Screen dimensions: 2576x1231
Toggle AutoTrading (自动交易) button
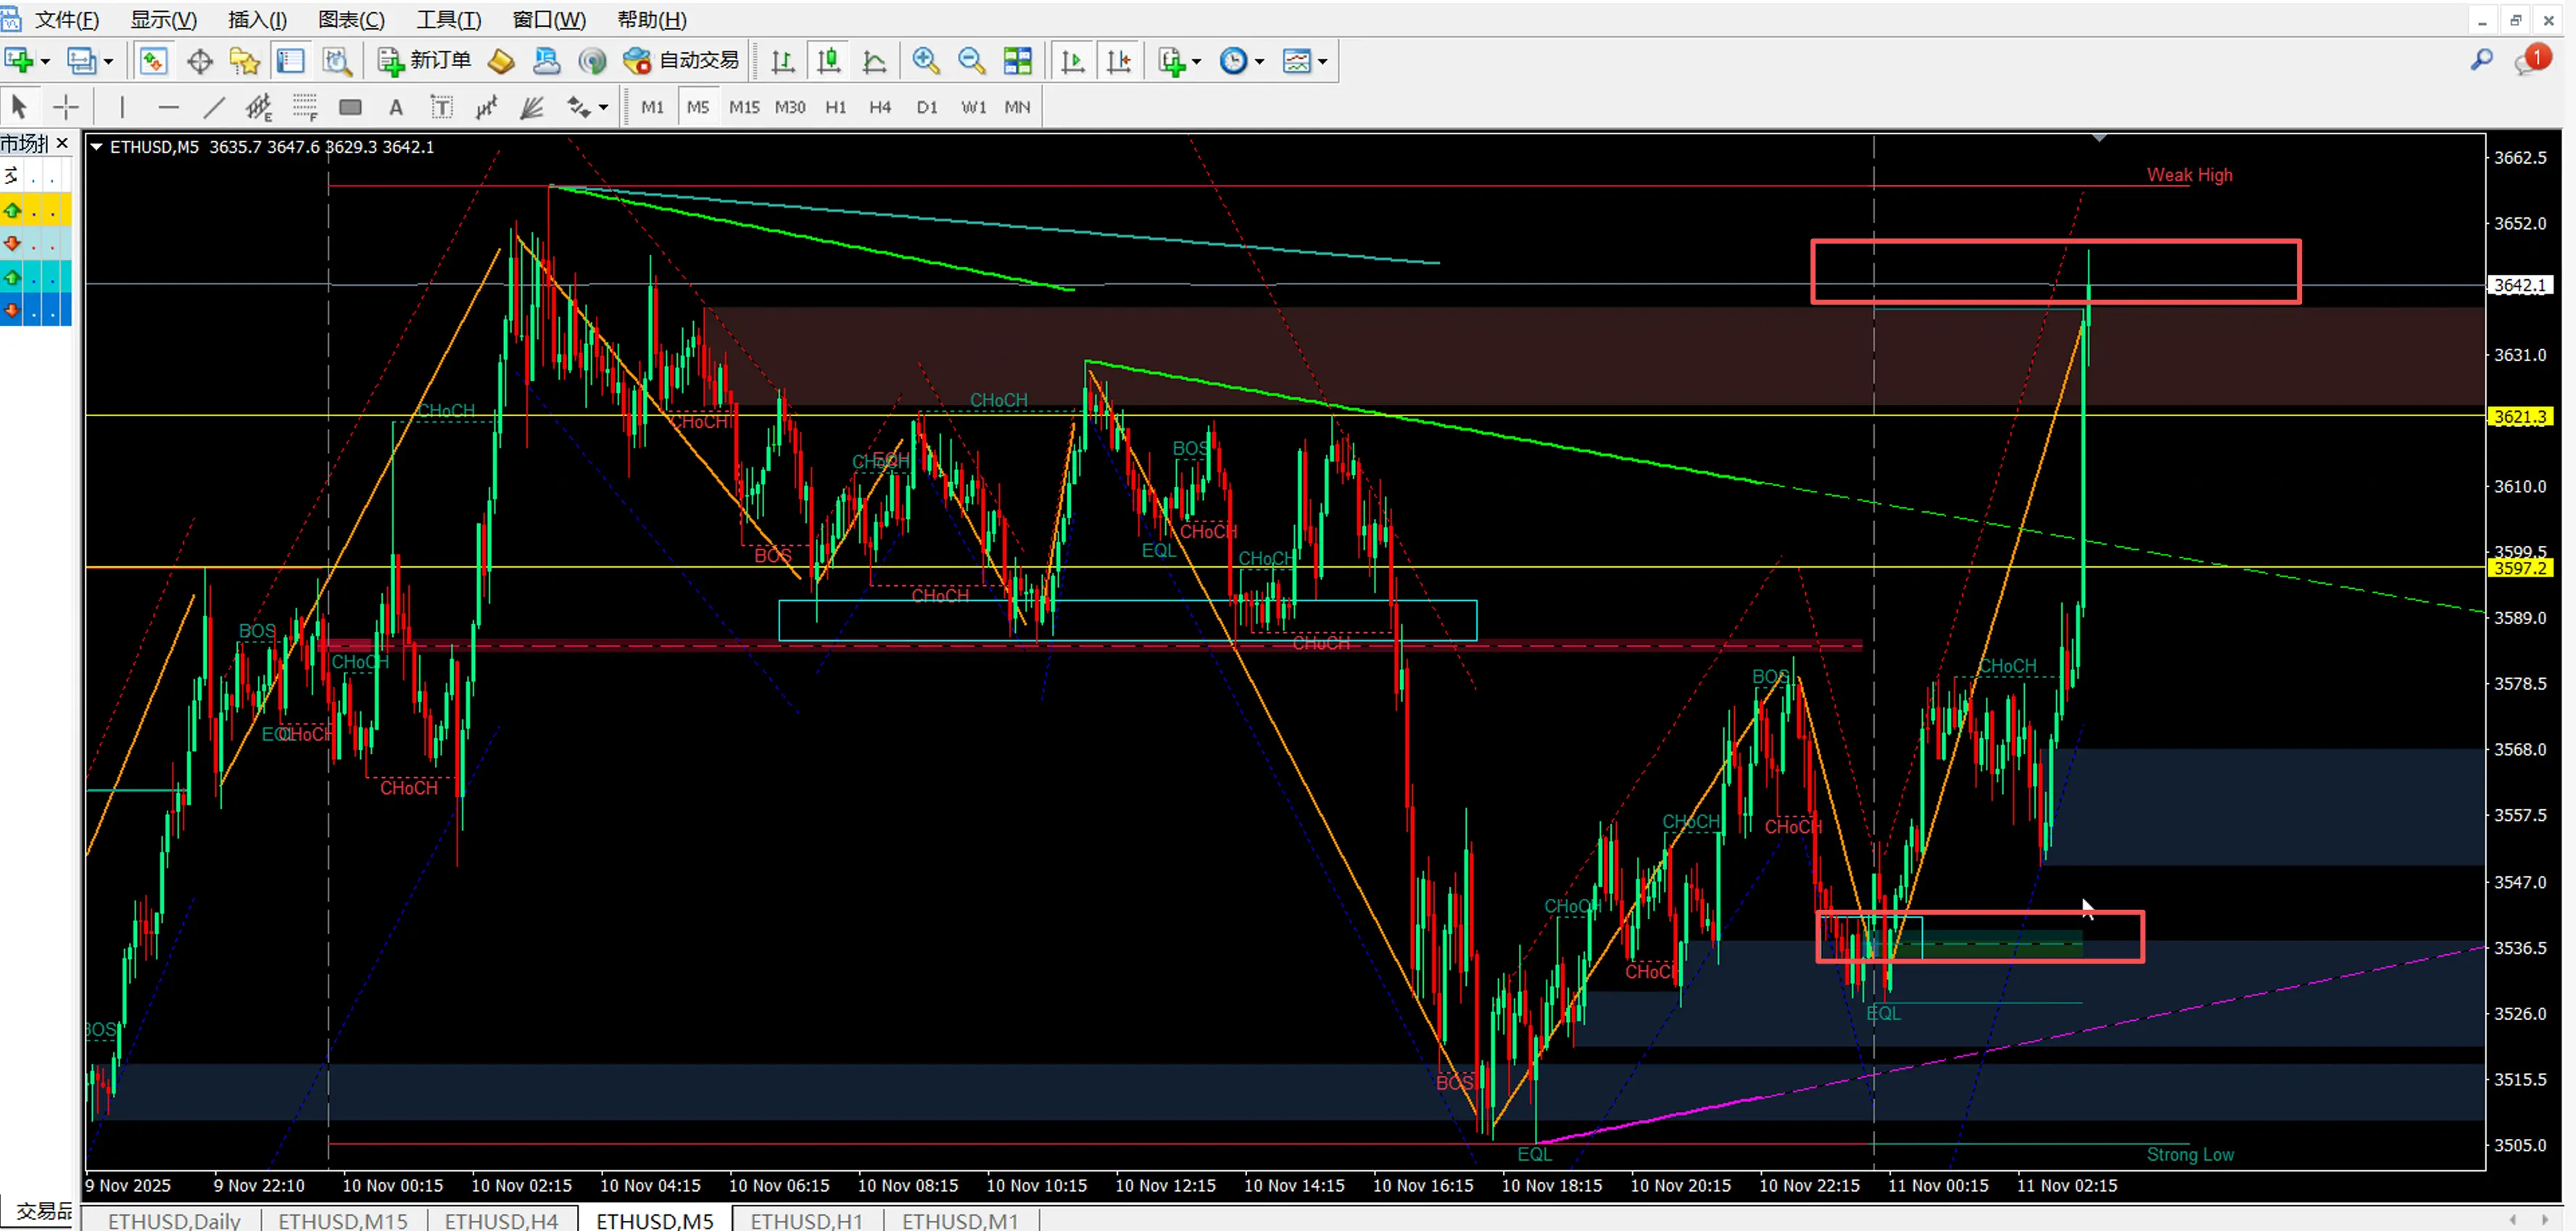681,61
